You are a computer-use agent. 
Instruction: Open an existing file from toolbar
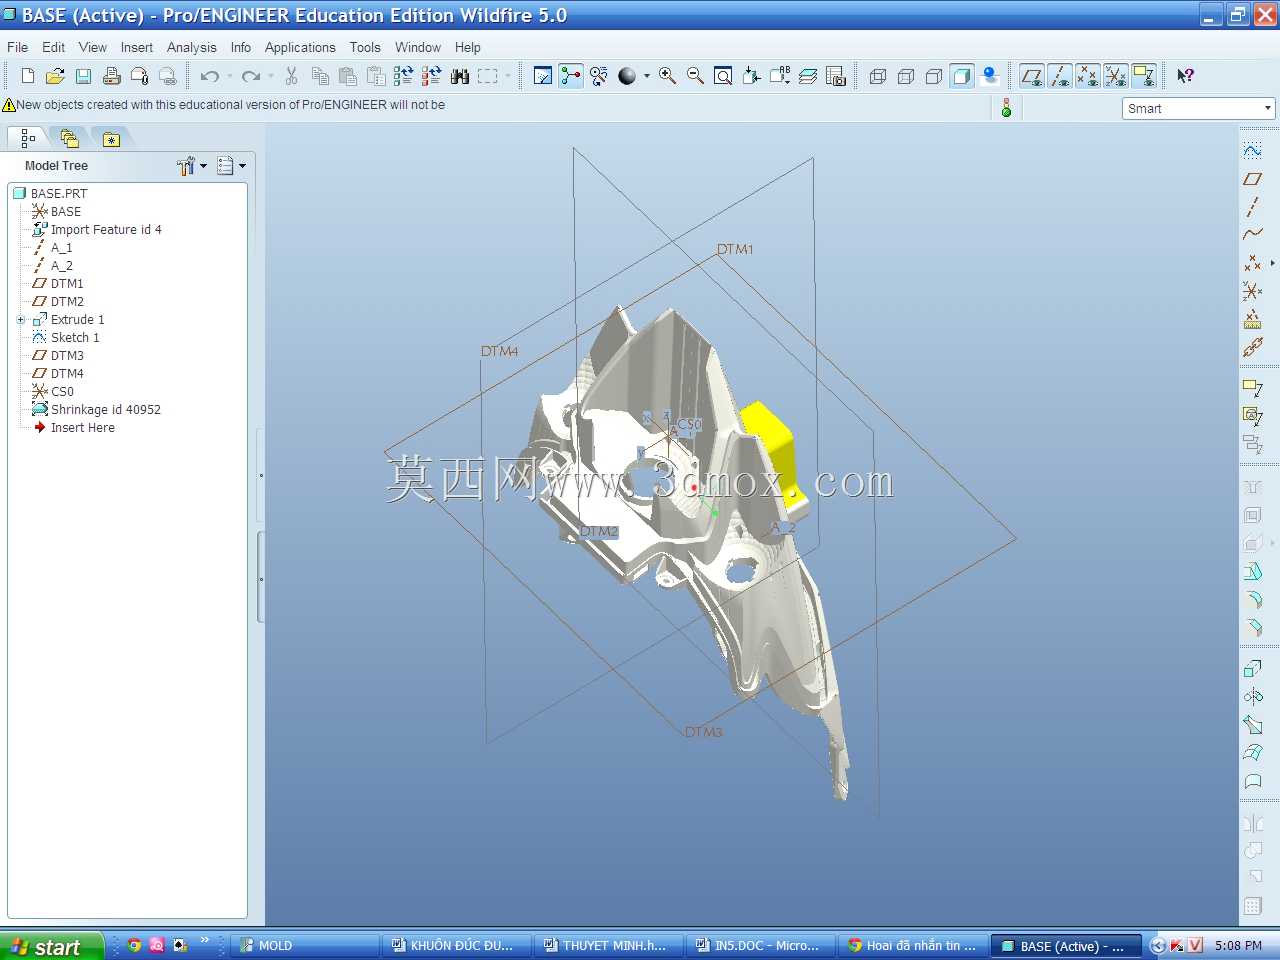[56, 76]
